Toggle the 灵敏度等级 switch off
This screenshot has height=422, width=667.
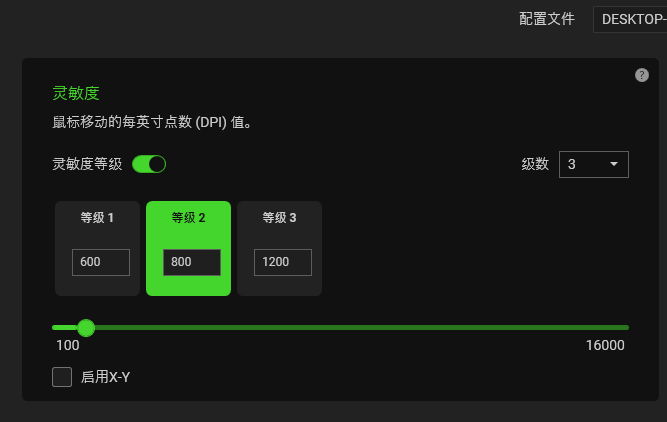click(149, 164)
